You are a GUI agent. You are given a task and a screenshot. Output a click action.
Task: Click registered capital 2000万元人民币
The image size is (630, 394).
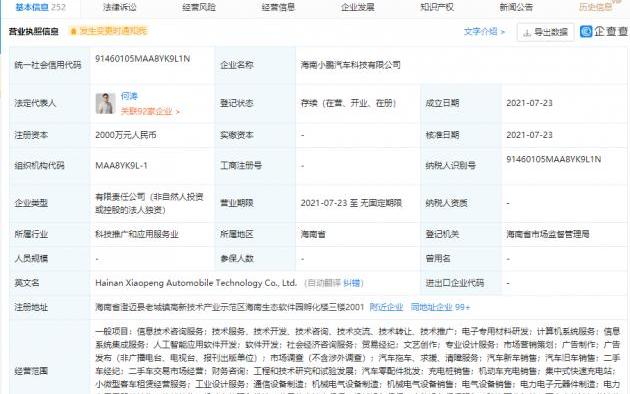126,135
